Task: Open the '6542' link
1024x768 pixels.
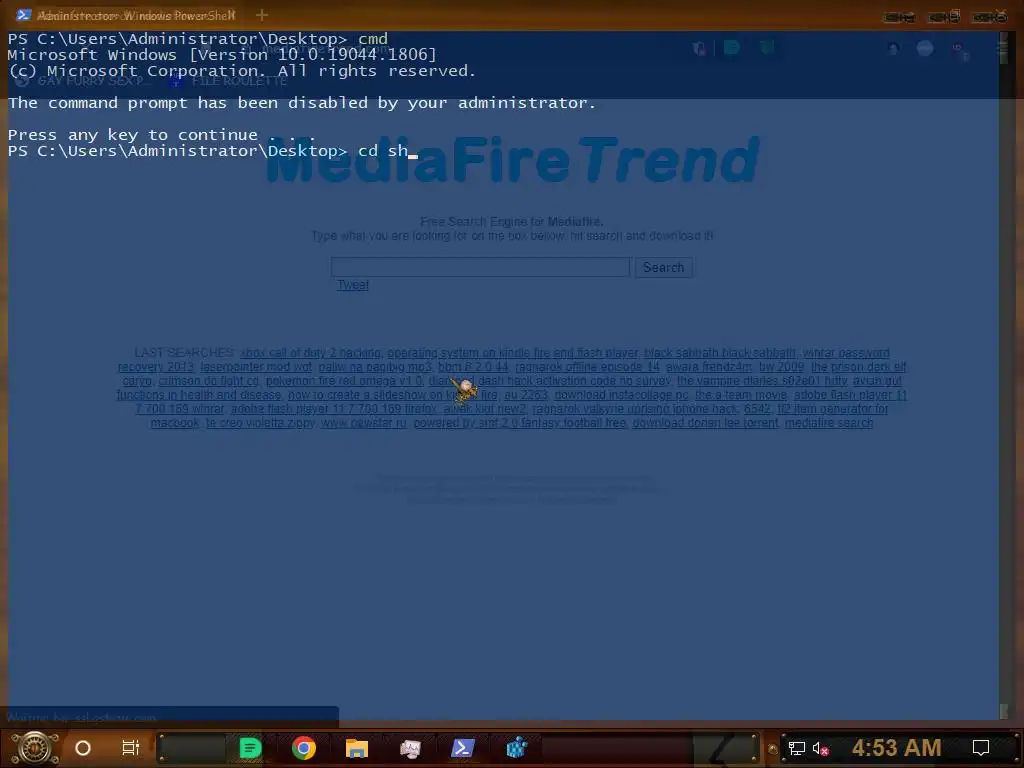Action: tap(757, 409)
